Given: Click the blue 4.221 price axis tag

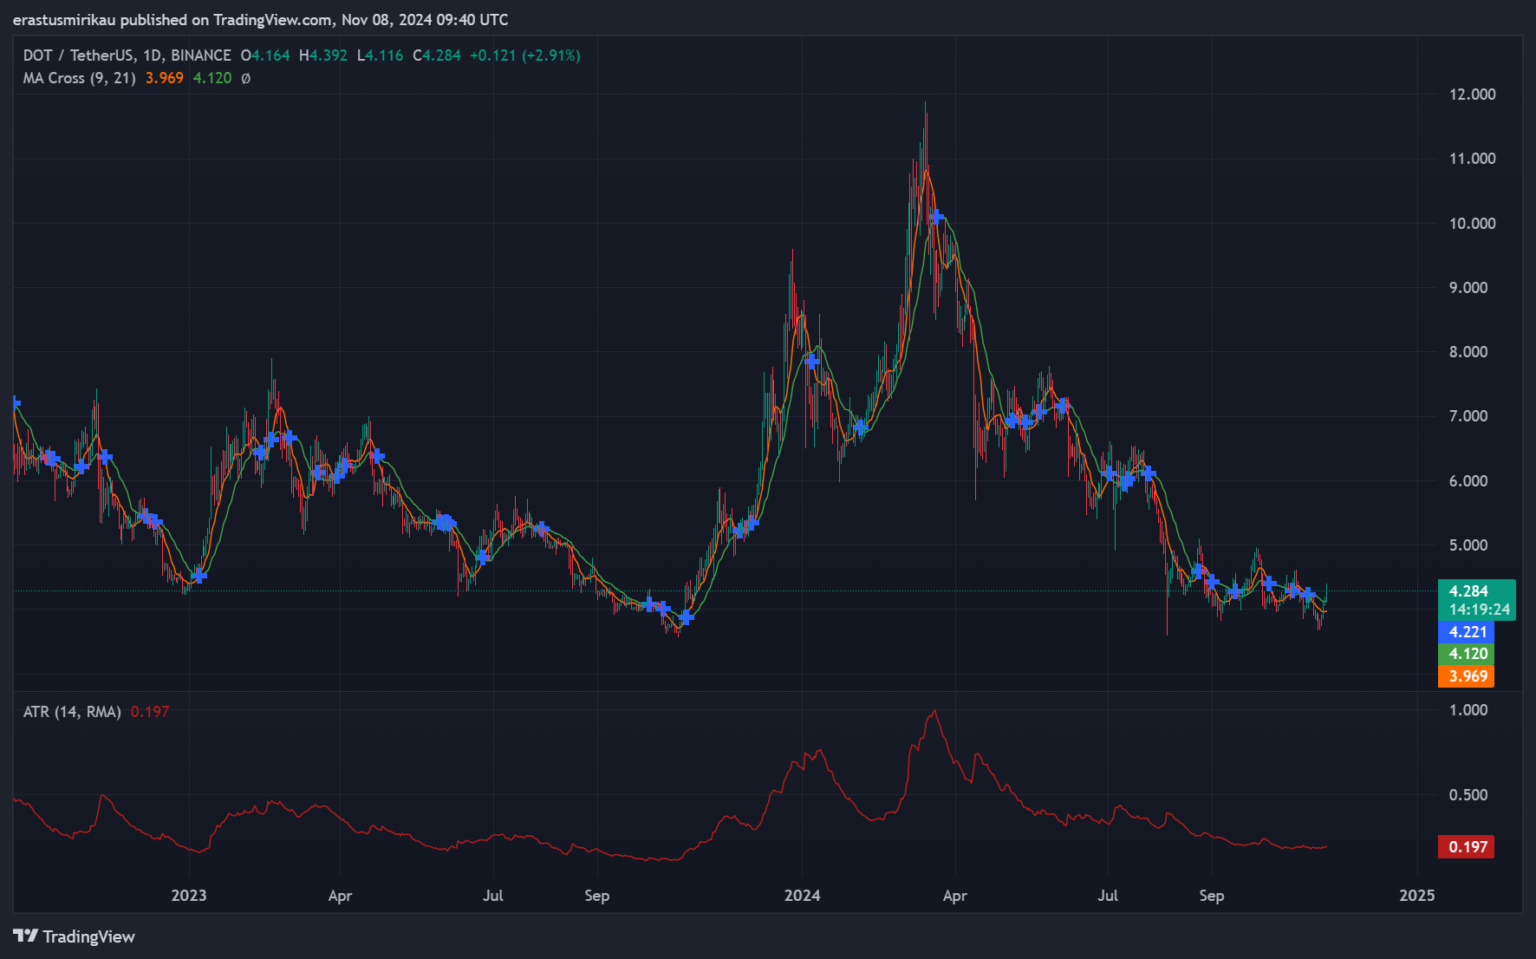Looking at the screenshot, I should click(x=1466, y=632).
